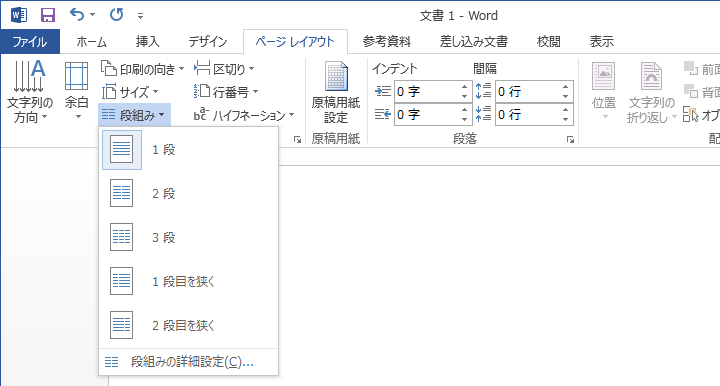Click the Redo (repeat) icon

pyautogui.click(x=117, y=15)
